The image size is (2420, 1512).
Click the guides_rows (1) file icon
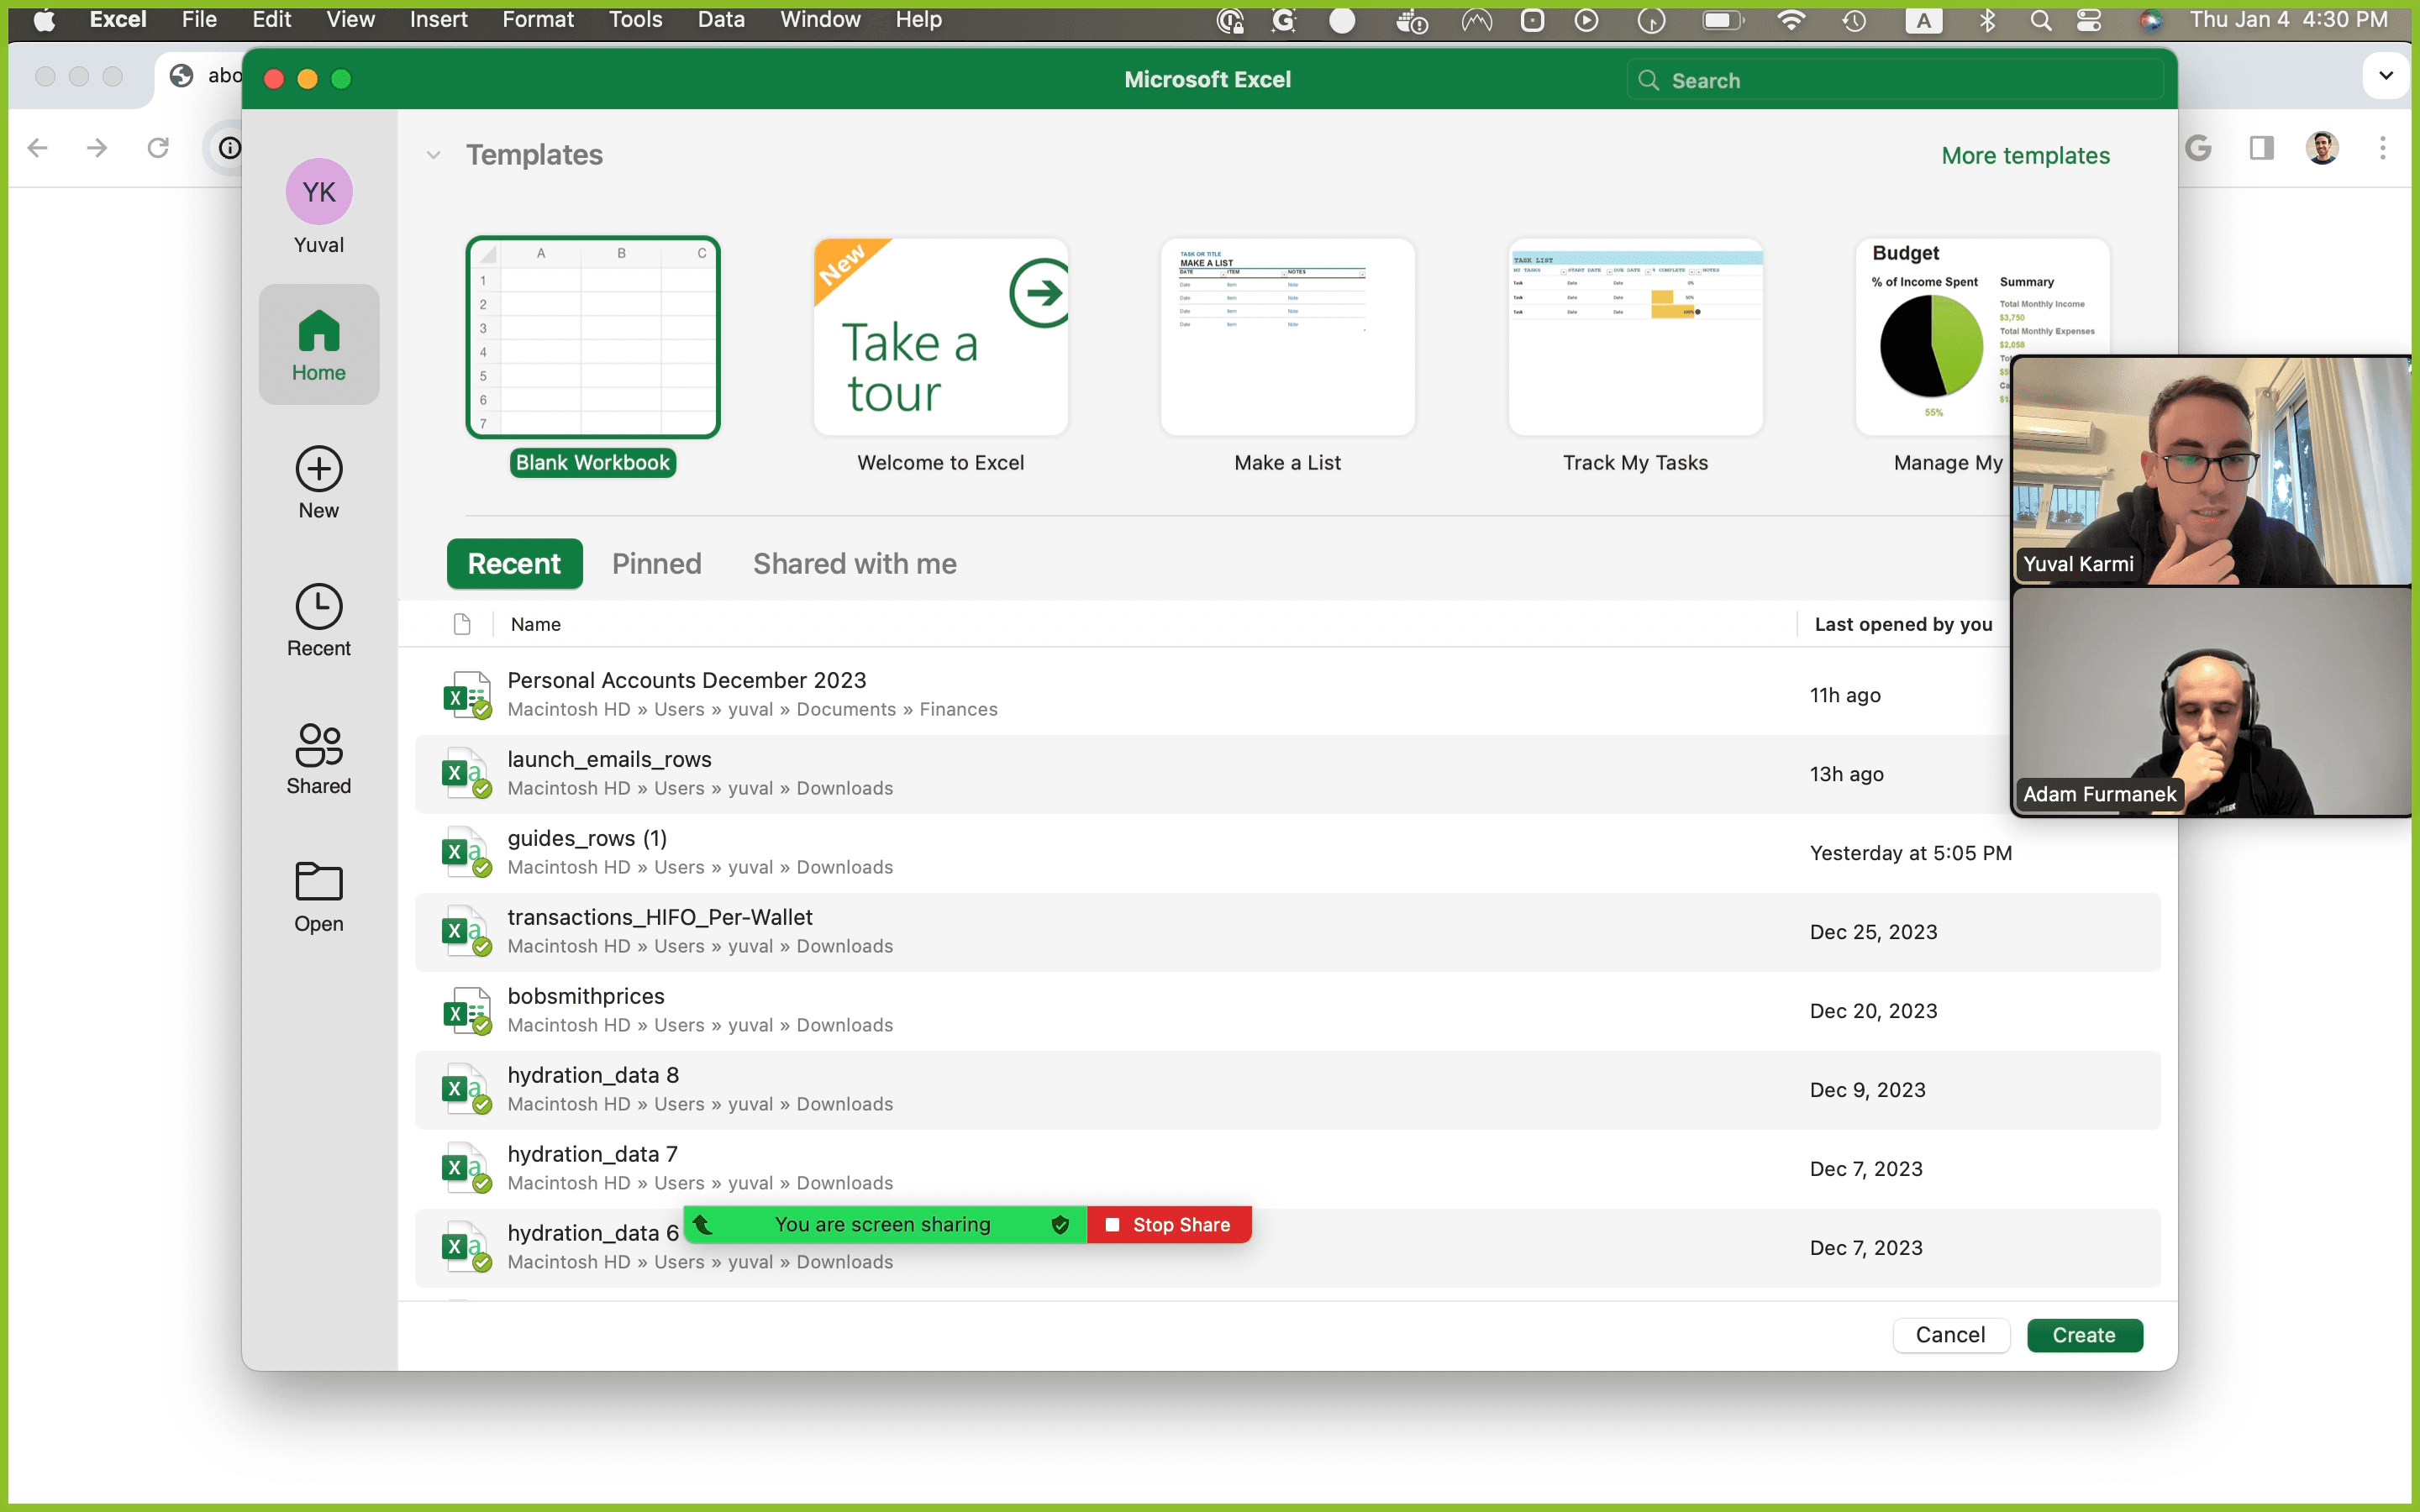467,853
